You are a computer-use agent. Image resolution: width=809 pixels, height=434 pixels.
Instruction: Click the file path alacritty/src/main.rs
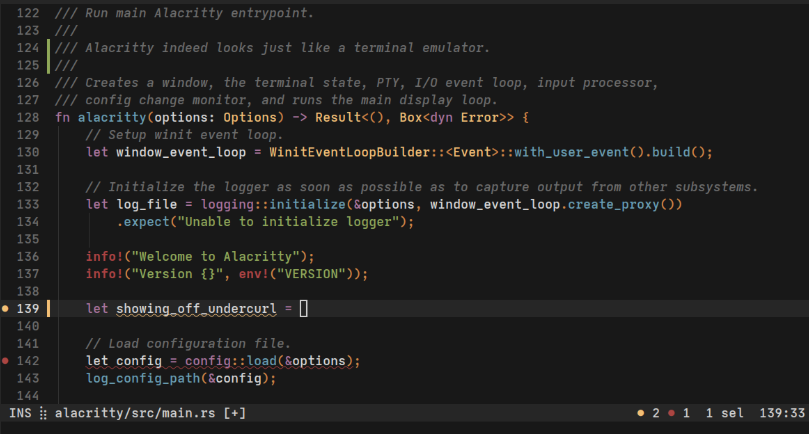[x=135, y=413]
